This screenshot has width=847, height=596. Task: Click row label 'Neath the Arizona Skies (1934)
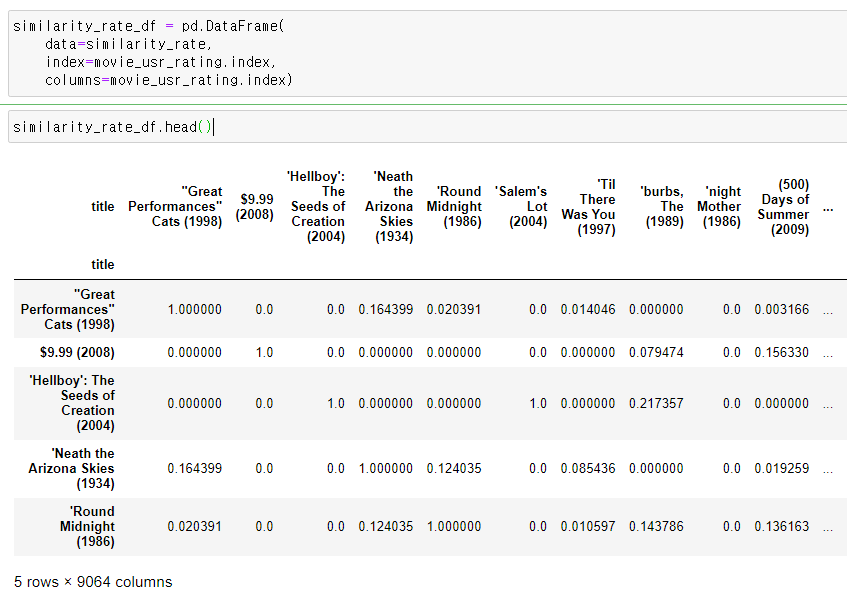[71, 468]
